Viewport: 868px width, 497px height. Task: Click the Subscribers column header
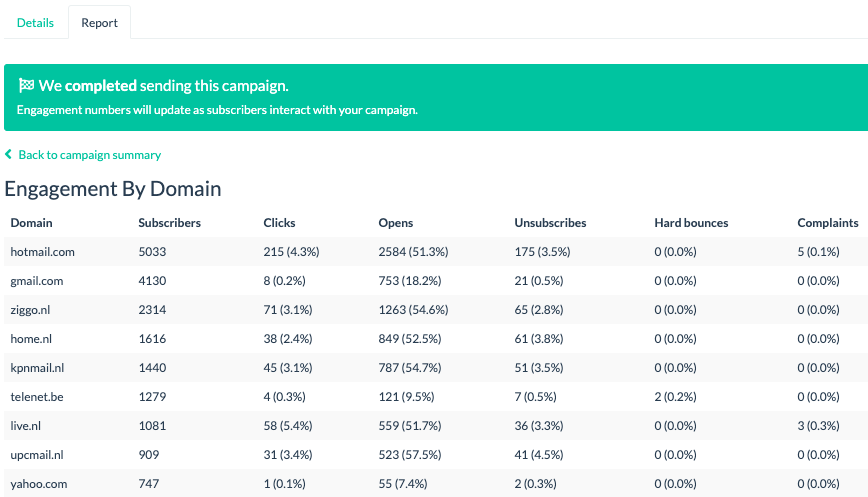click(x=169, y=223)
